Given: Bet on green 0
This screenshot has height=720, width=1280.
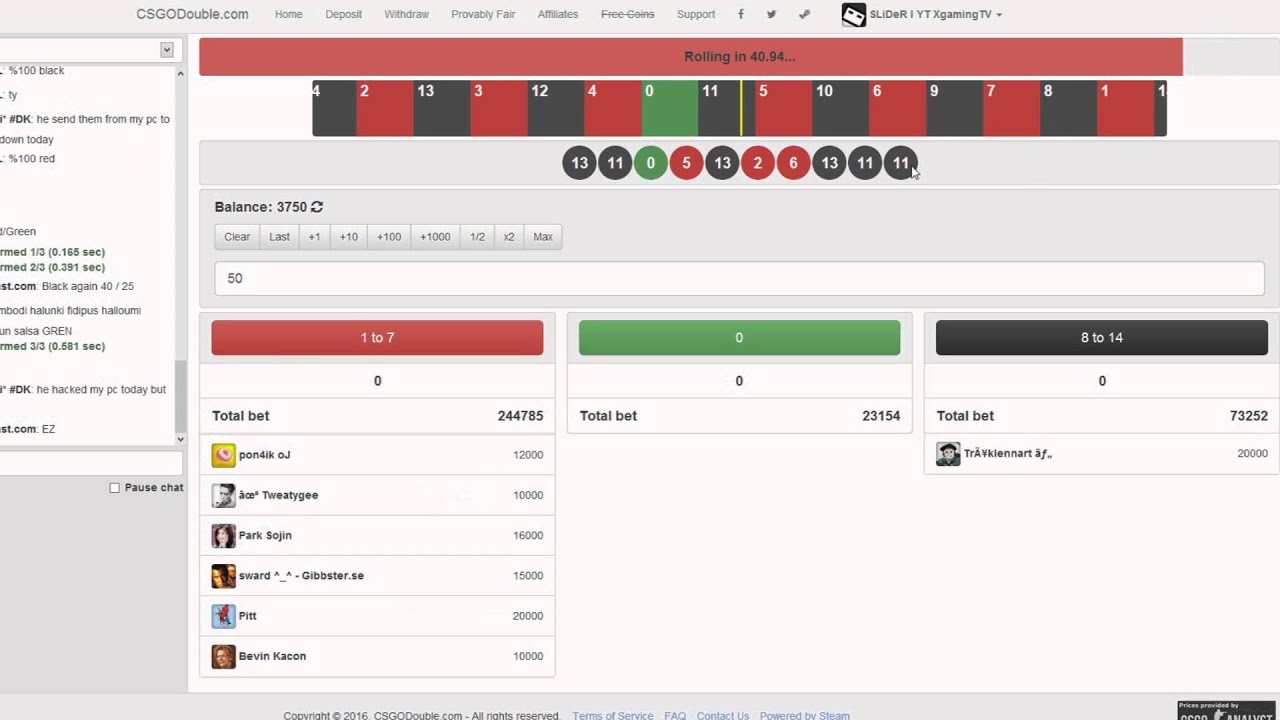Looking at the screenshot, I should click(739, 338).
